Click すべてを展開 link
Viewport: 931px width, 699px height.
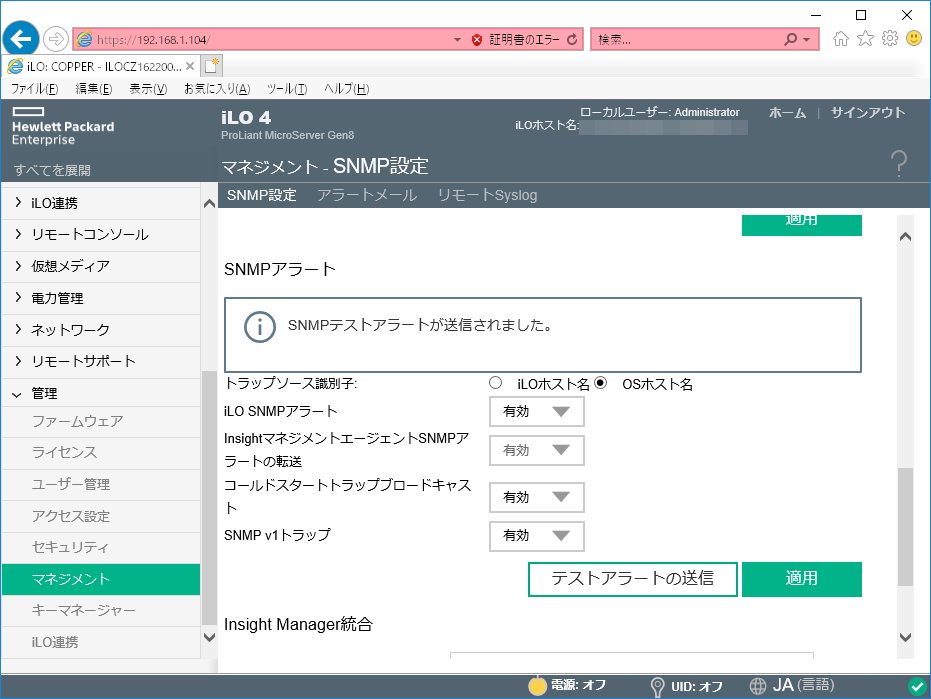(x=52, y=170)
